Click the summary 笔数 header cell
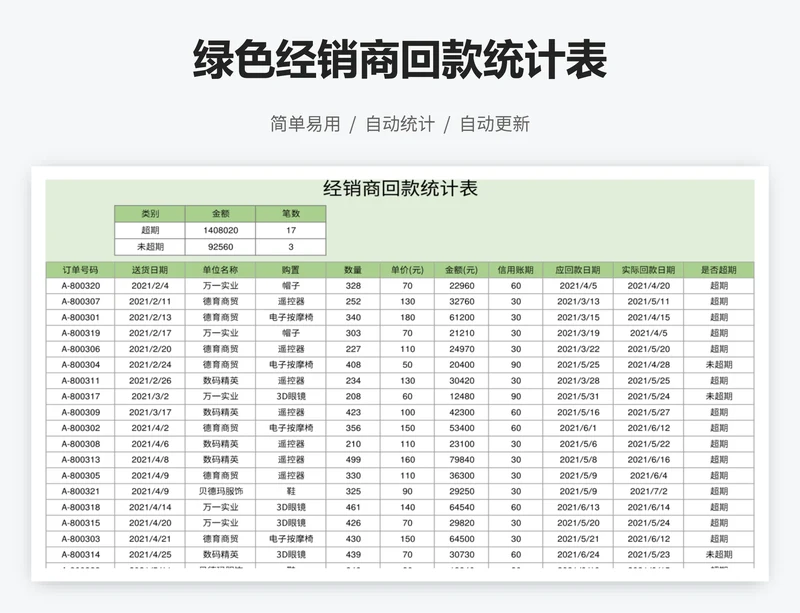Viewport: 800px width, 613px height. coord(291,214)
